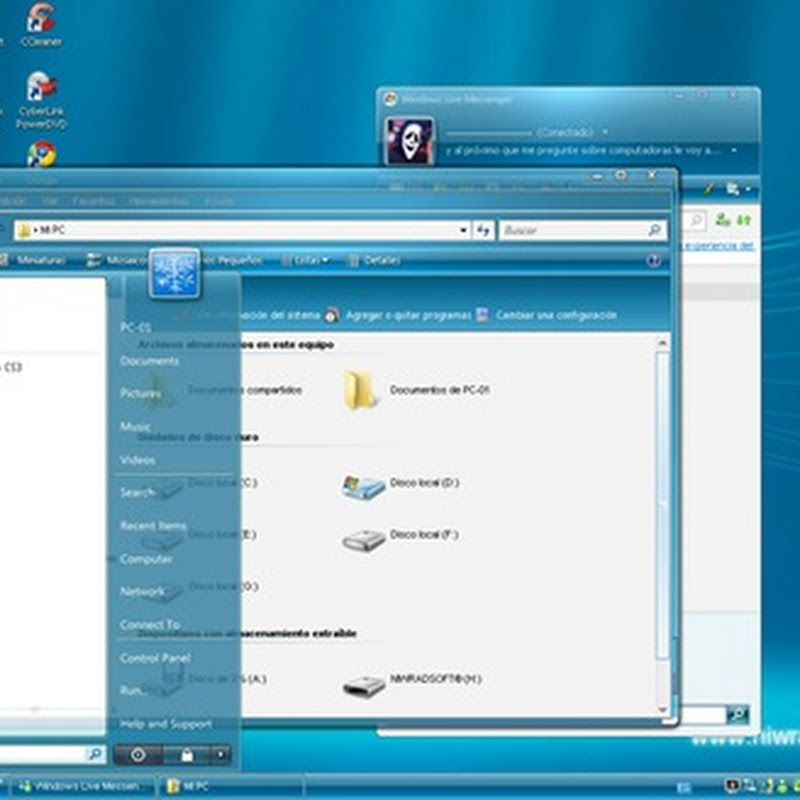Select Help and Support in the start menu
Viewport: 800px width, 800px height.
pyautogui.click(x=165, y=723)
